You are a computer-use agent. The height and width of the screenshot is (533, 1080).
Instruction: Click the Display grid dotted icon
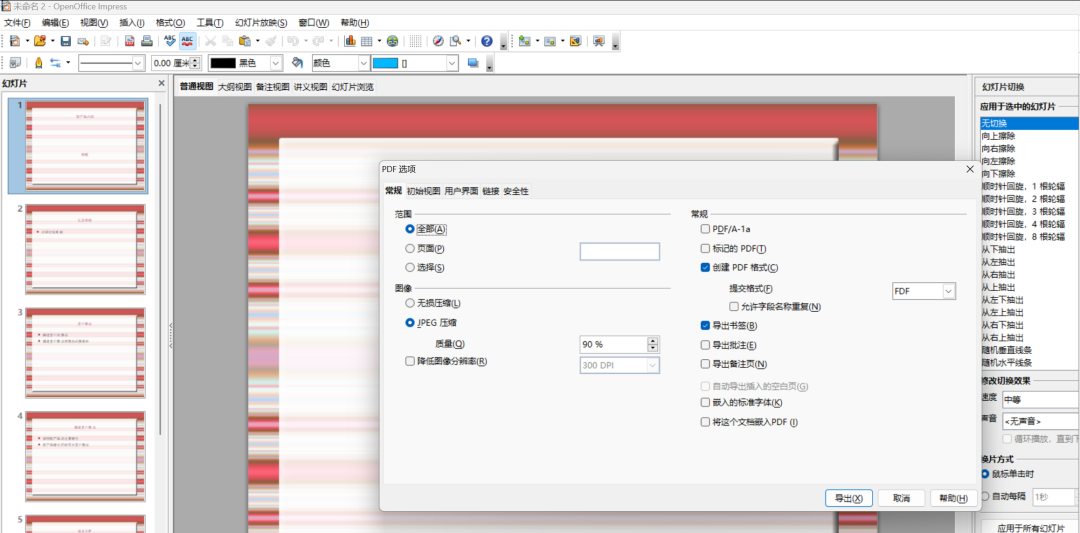[415, 41]
